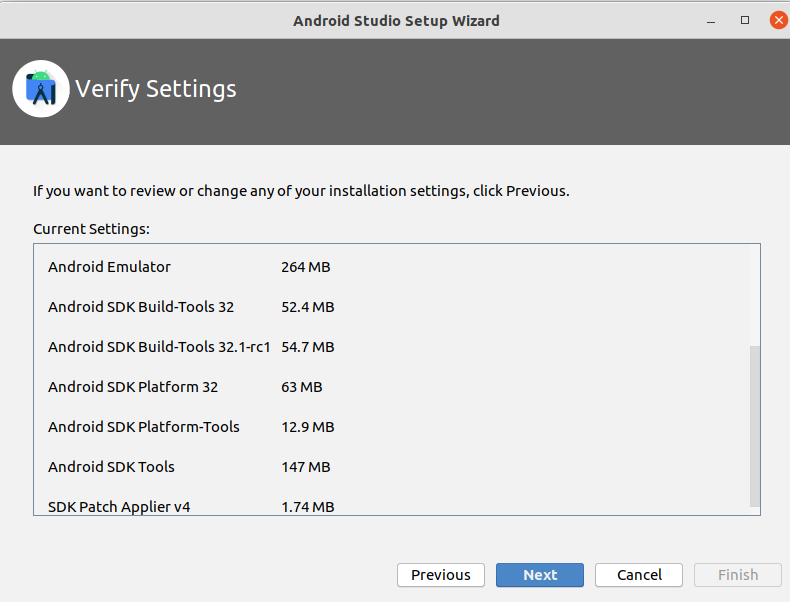Select Android SDK Build-Tools 32.1-rc1 entry

coord(159,347)
